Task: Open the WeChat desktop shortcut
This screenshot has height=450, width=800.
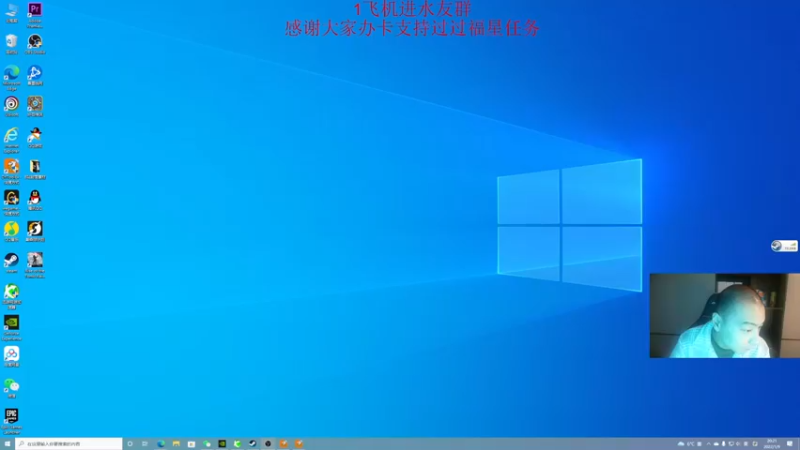Action: click(11, 387)
